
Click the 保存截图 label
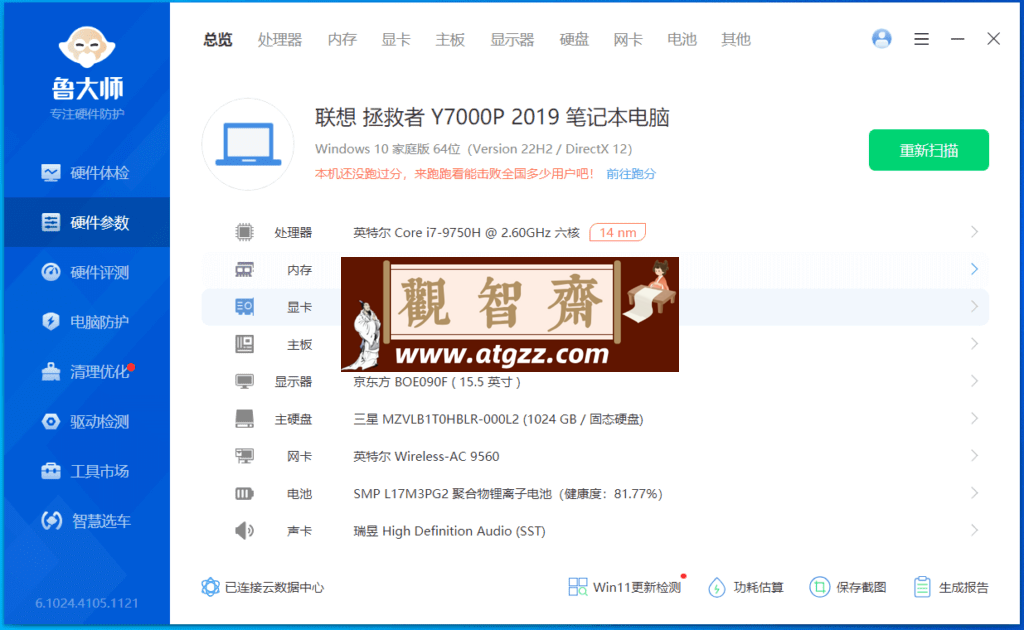click(x=861, y=588)
